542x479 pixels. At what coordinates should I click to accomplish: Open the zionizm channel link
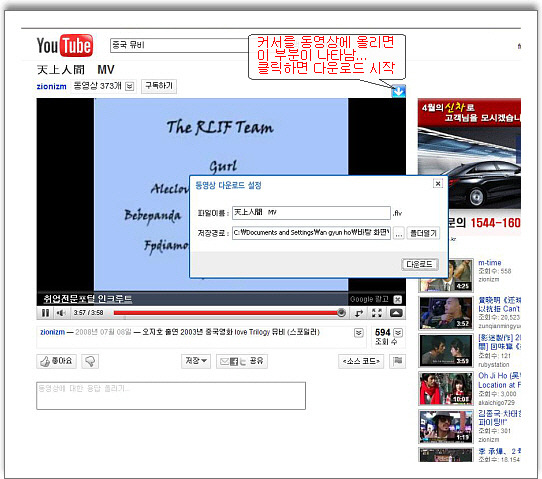[x=52, y=86]
